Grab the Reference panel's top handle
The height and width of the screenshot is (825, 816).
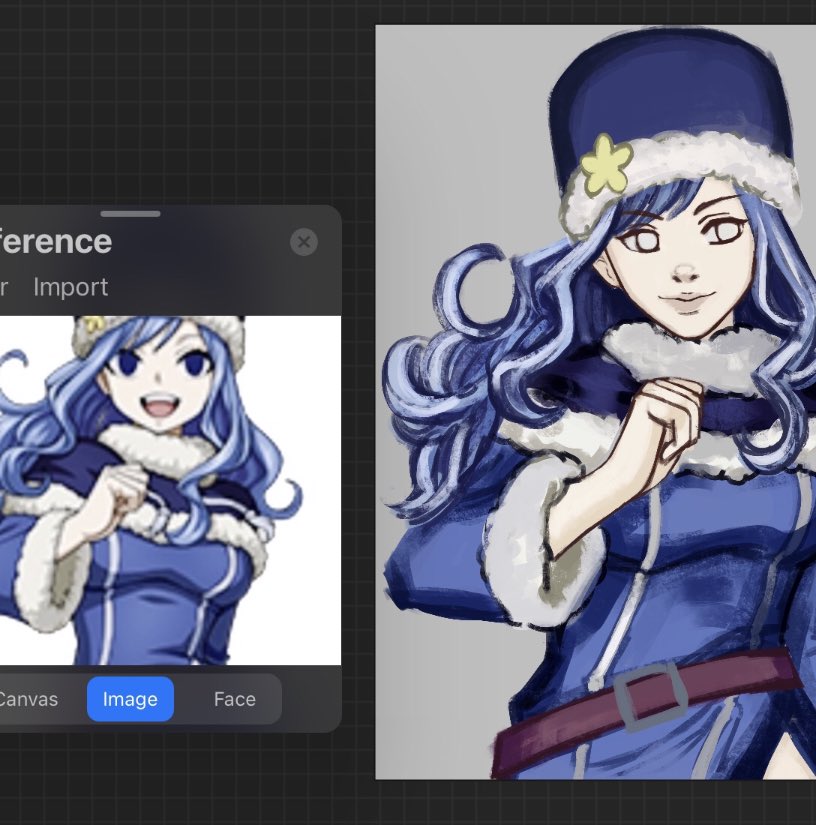[130, 214]
